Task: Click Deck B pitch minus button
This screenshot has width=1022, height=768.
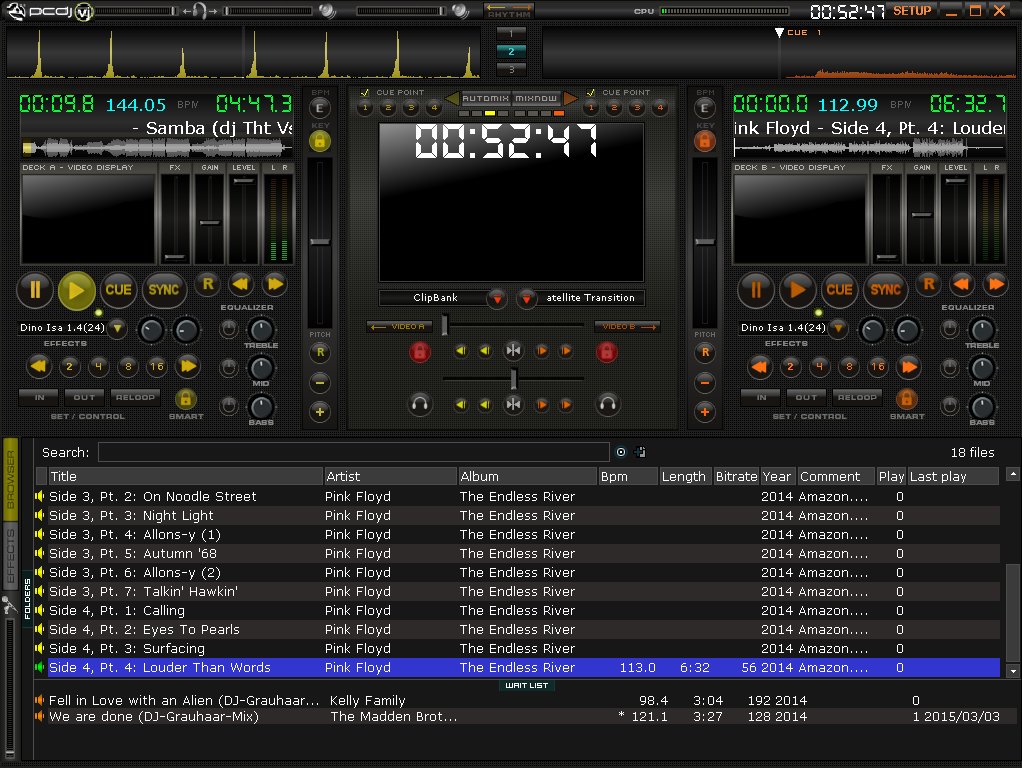Action: [705, 382]
